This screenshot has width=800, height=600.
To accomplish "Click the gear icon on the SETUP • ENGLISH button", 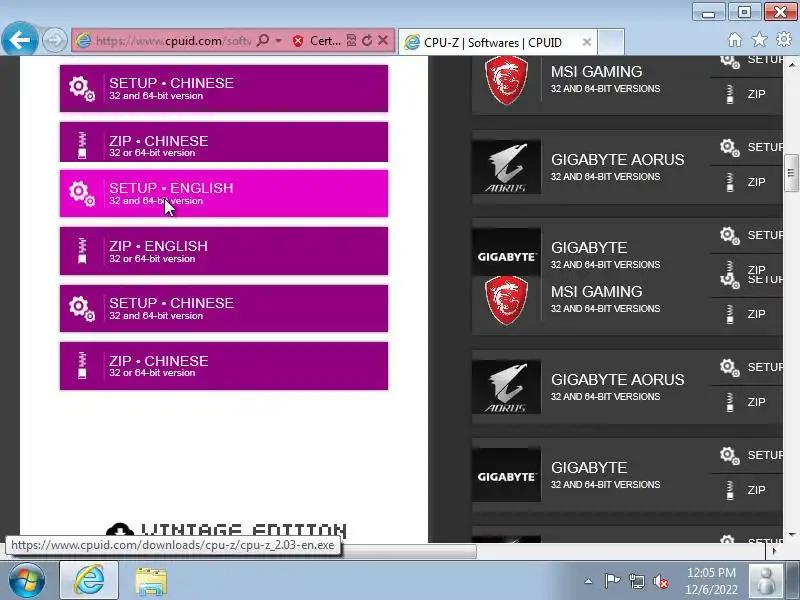I will click(x=82, y=193).
